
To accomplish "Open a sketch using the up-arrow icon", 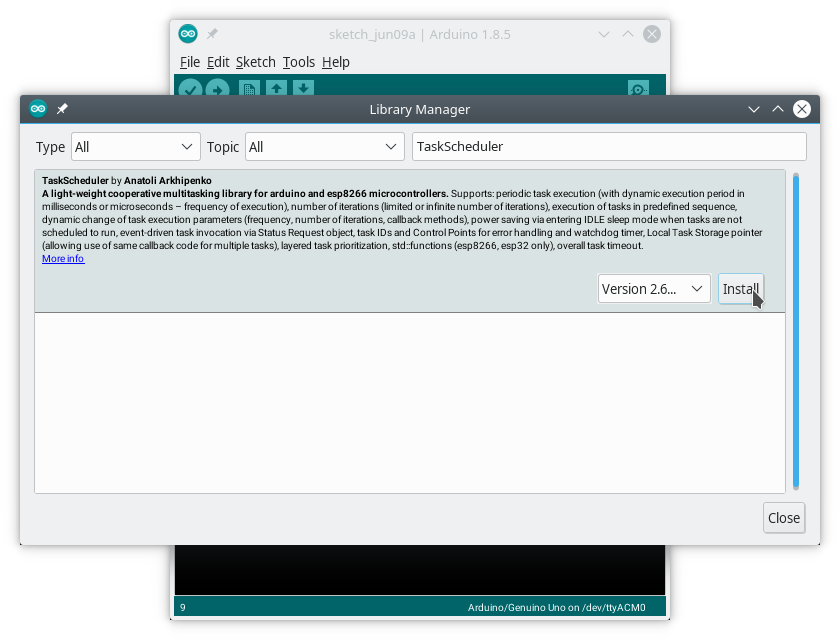I will pos(275,90).
